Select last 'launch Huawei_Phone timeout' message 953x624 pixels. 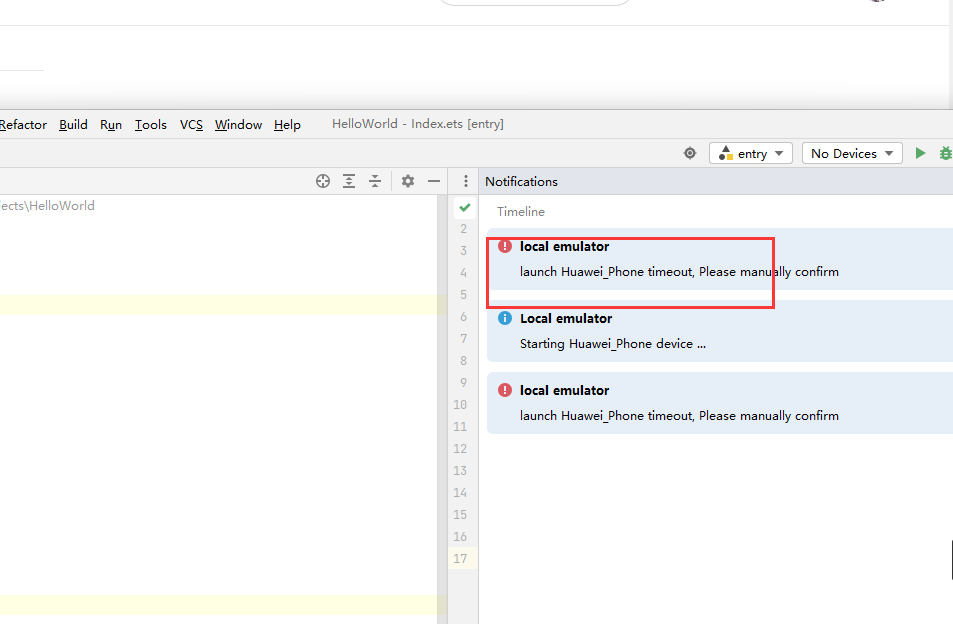tap(679, 416)
